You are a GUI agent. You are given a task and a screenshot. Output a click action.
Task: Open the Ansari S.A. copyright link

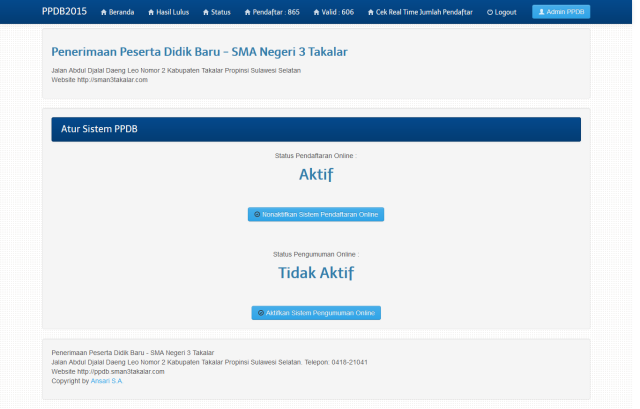105,380
